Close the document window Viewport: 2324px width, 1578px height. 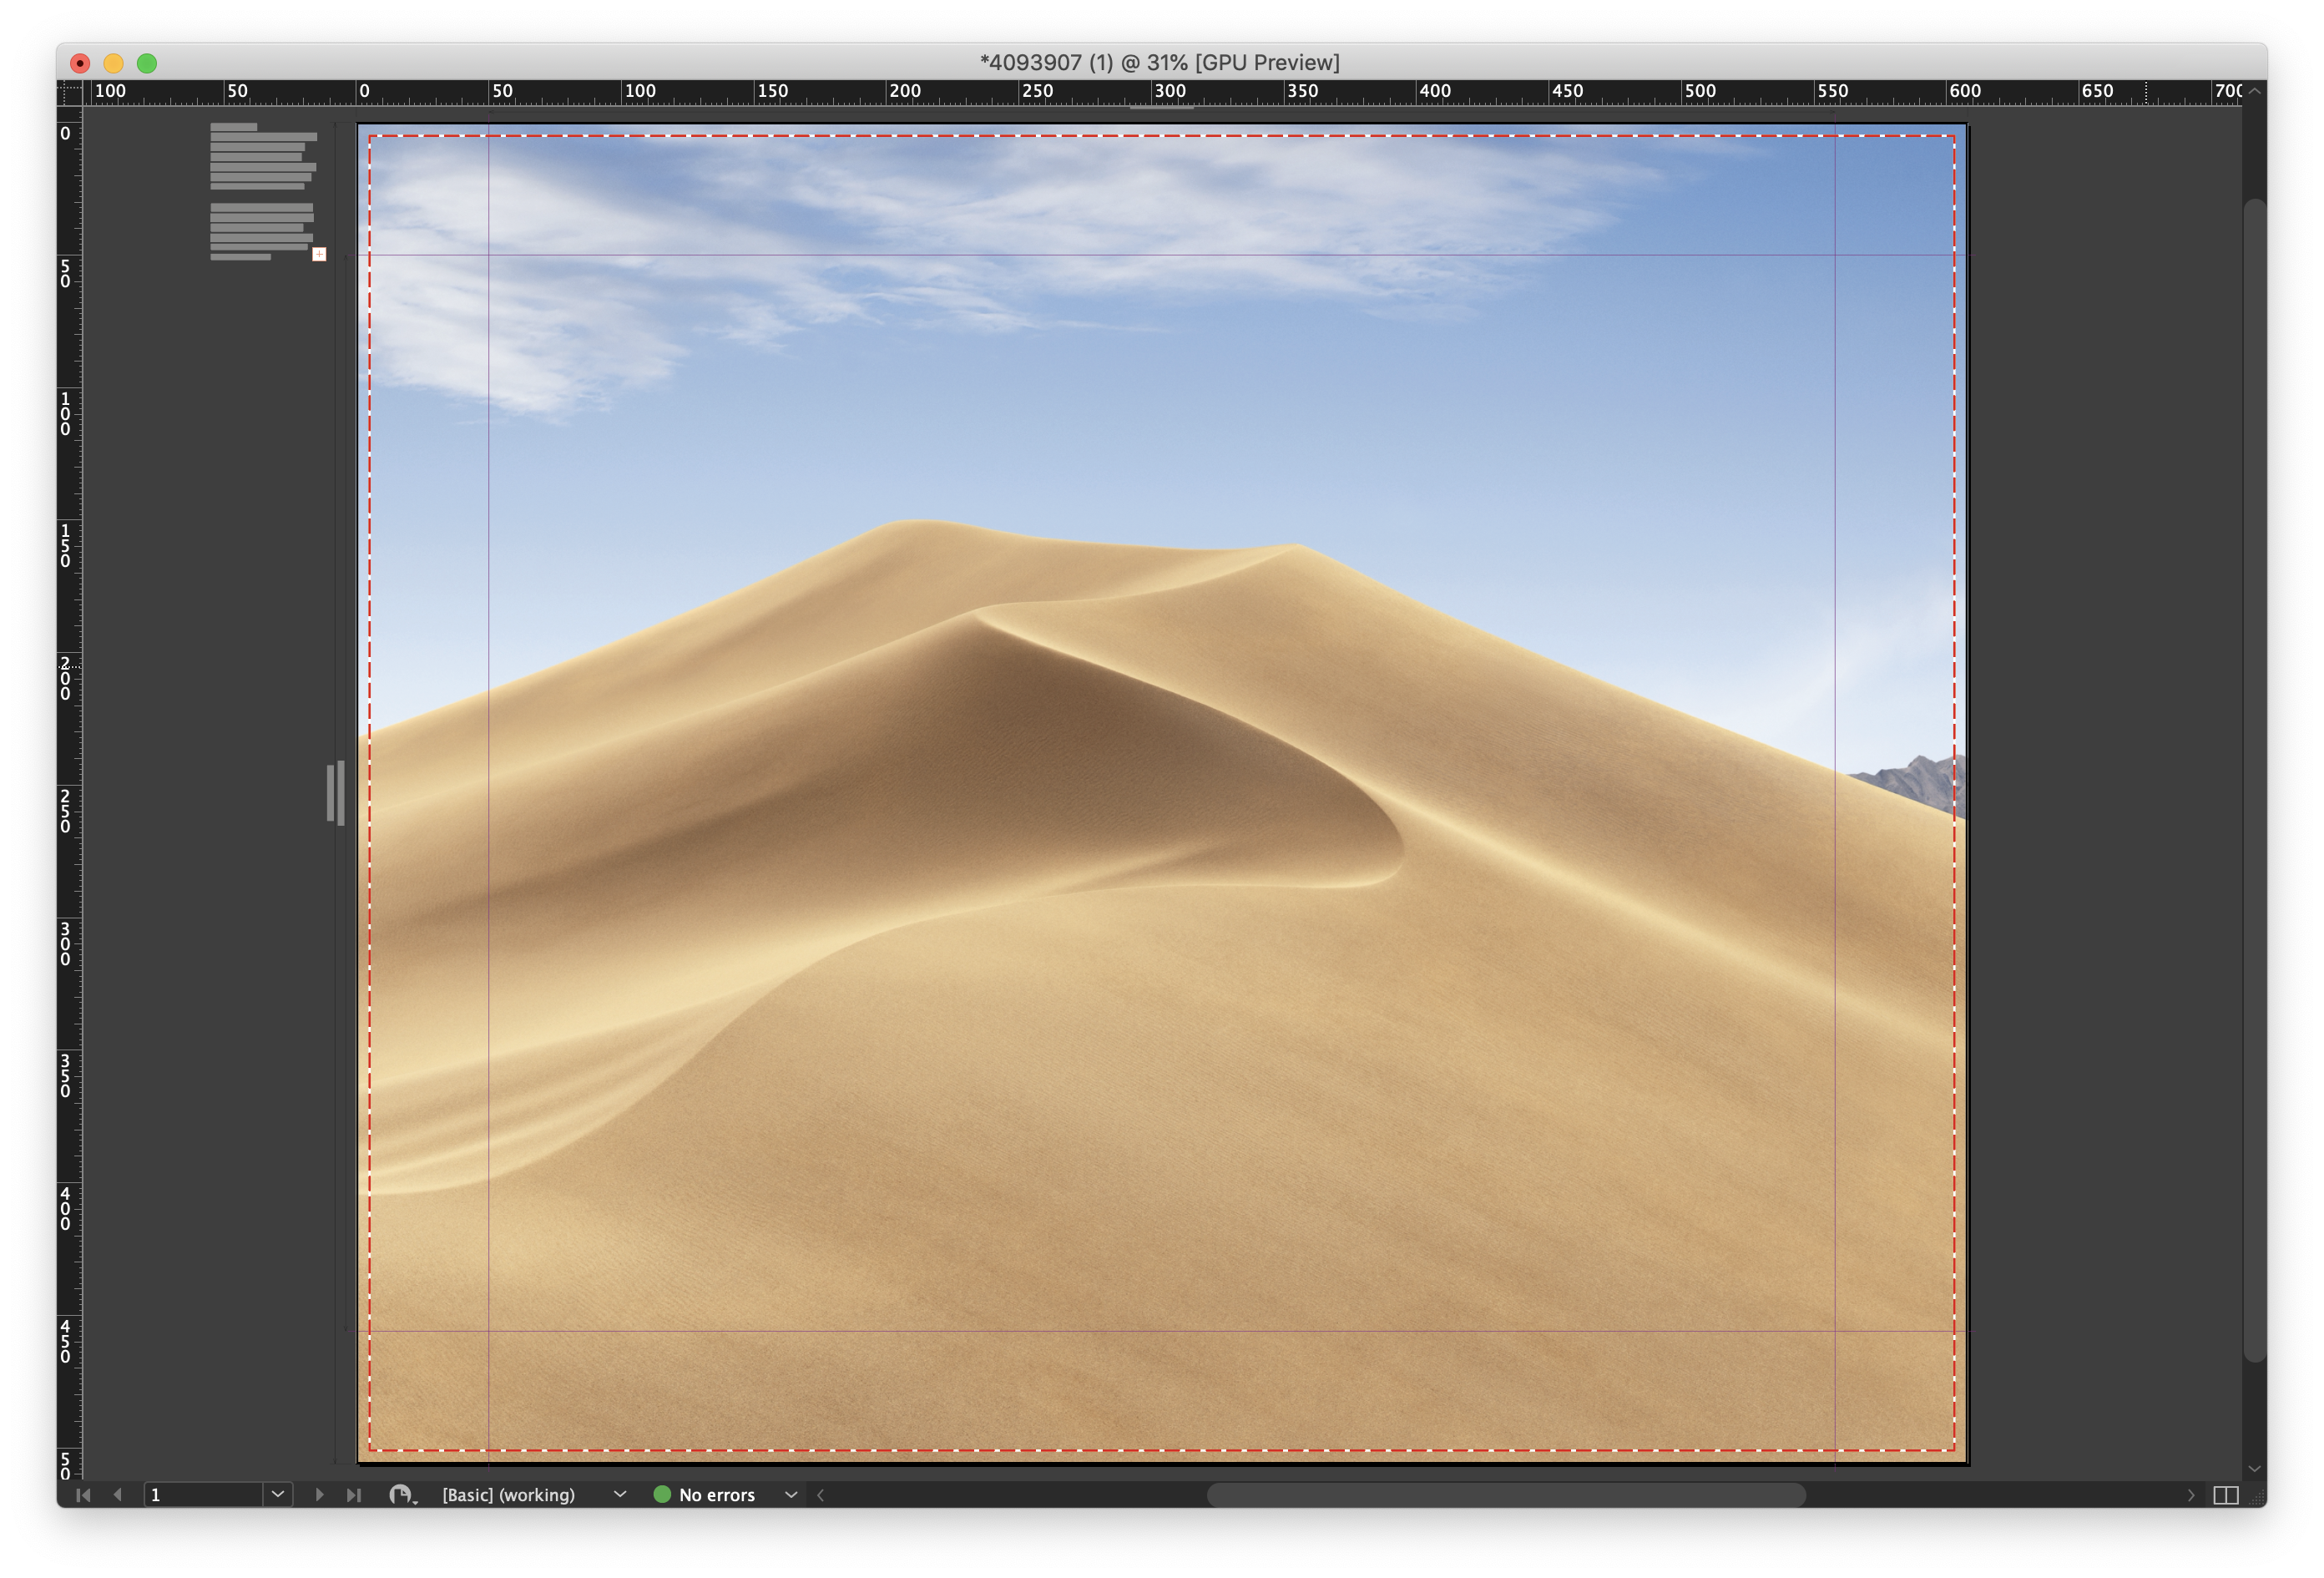tap(80, 63)
